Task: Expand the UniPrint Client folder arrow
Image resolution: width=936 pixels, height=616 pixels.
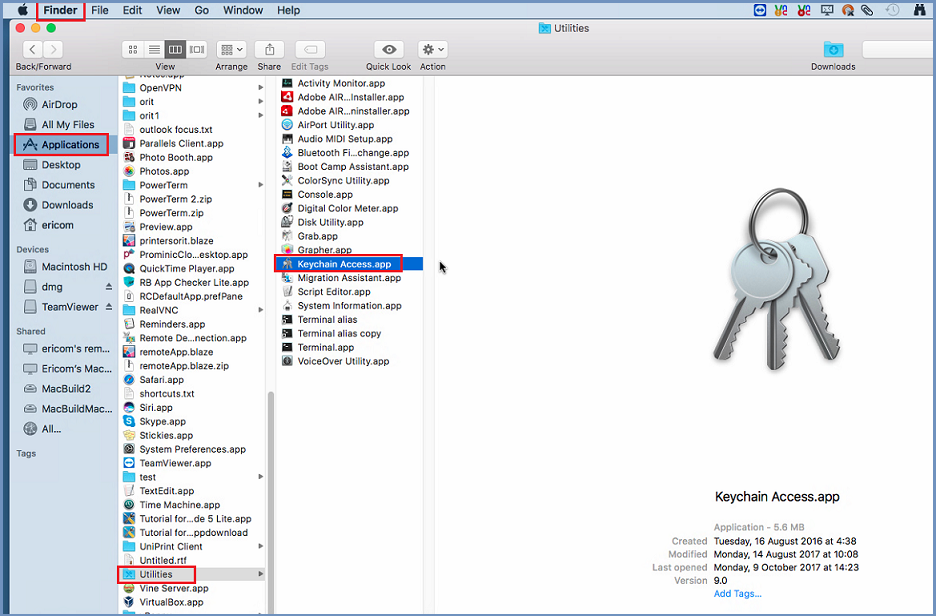Action: coord(260,546)
